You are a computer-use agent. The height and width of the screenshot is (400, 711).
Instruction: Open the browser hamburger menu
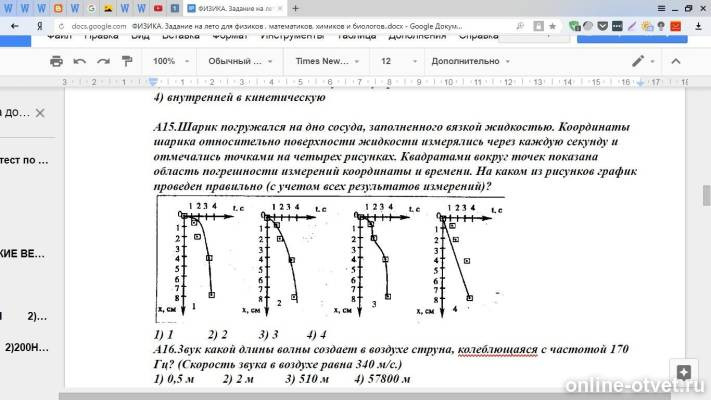point(662,8)
